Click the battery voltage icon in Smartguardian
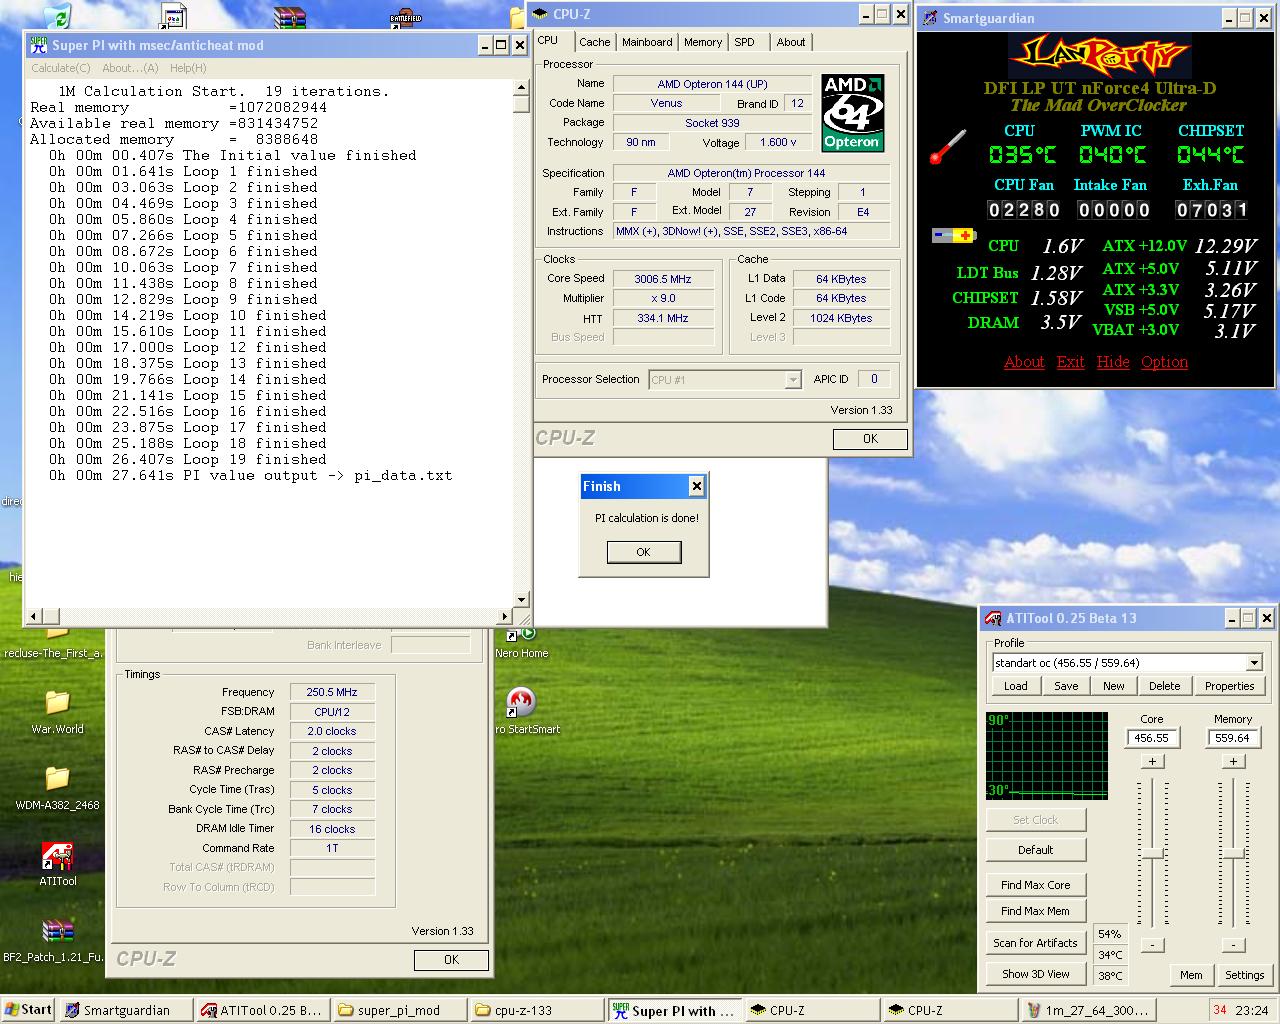The height and width of the screenshot is (1024, 1280). point(952,236)
